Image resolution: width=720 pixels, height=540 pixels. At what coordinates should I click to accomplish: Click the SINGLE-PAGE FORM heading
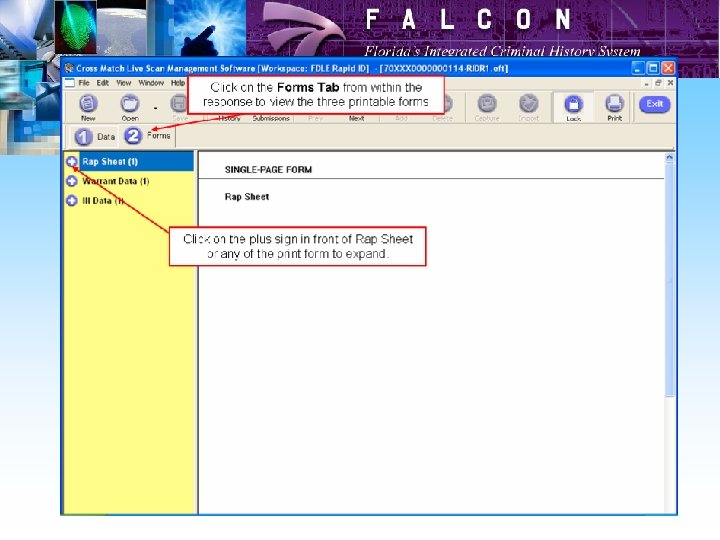268,169
